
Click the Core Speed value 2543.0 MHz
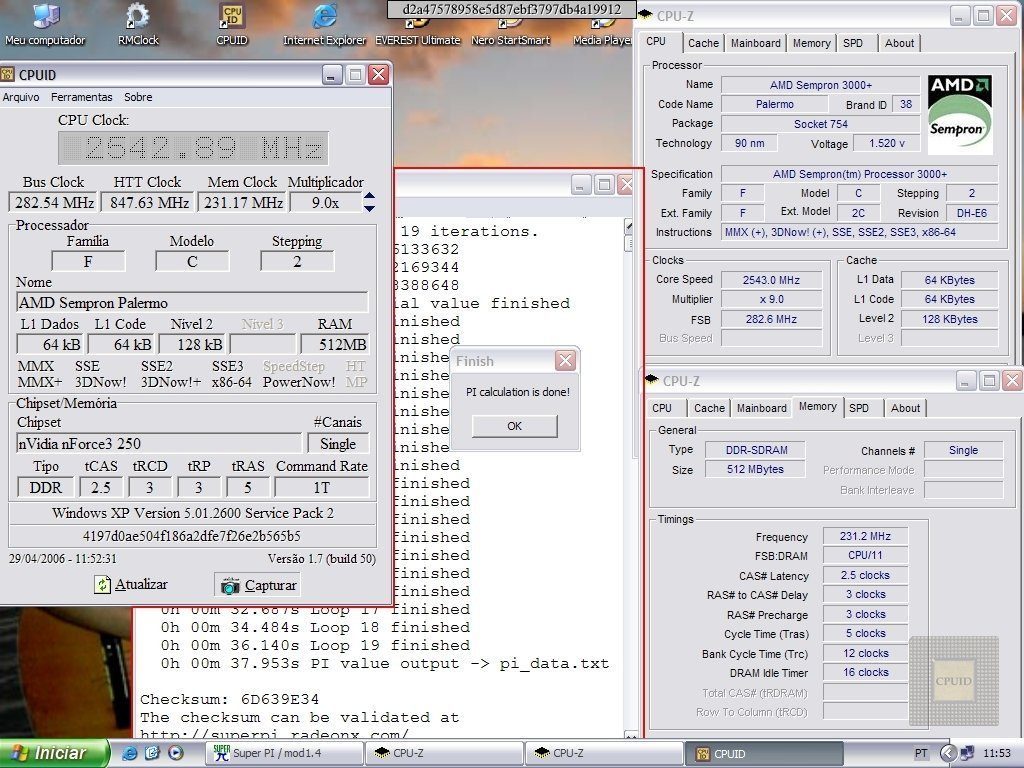[x=771, y=280]
